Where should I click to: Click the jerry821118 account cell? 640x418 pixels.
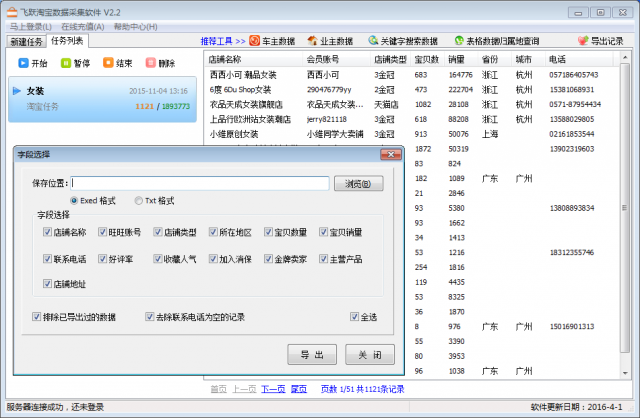[x=327, y=119]
